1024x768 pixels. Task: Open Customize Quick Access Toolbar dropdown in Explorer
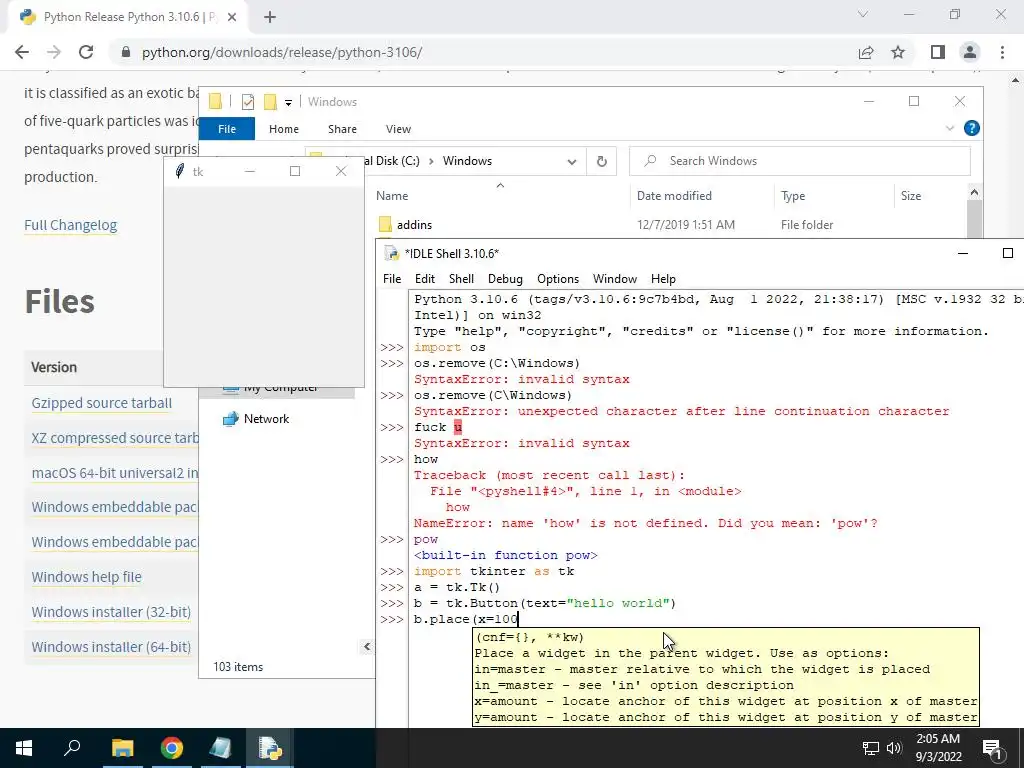[288, 103]
